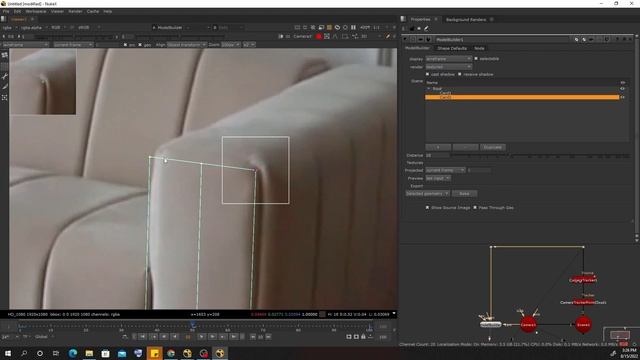Open the Workspace menu
Screen dimensions: 640x360
[x=36, y=11]
